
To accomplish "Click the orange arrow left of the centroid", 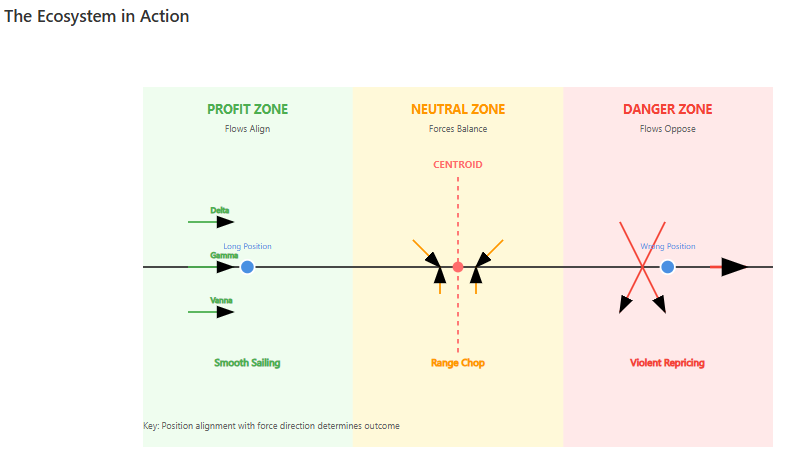I will coord(424,251).
